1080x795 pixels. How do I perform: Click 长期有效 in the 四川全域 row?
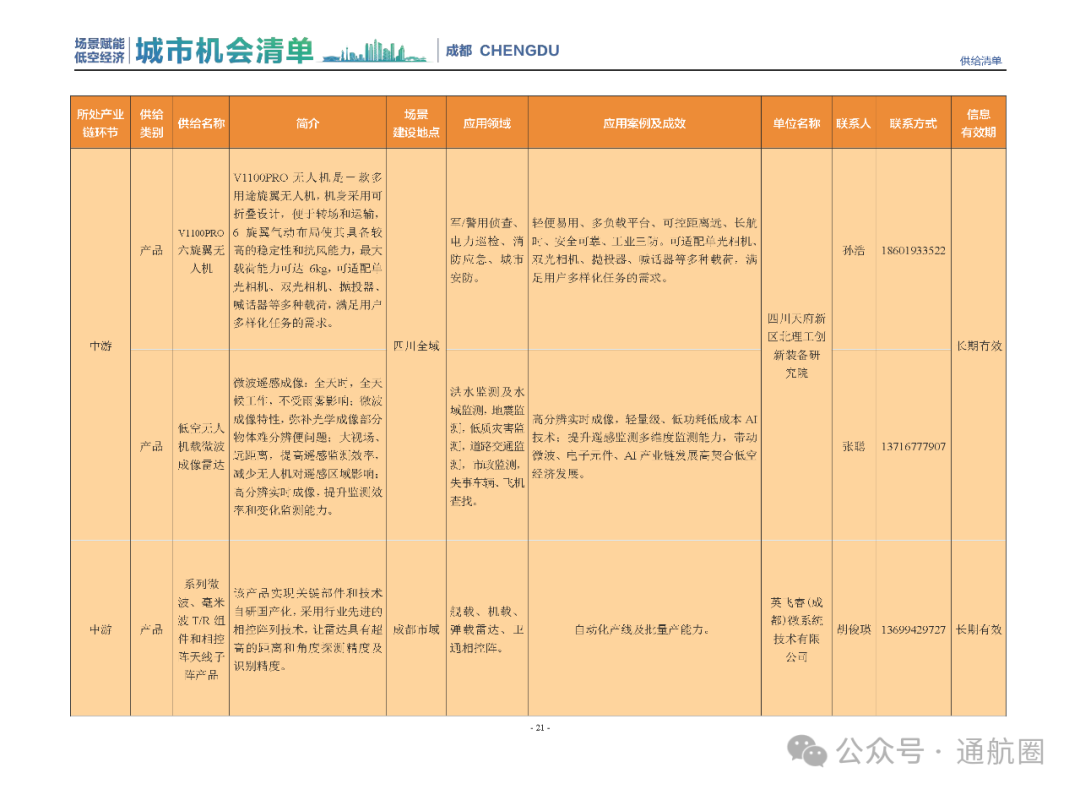(979, 346)
